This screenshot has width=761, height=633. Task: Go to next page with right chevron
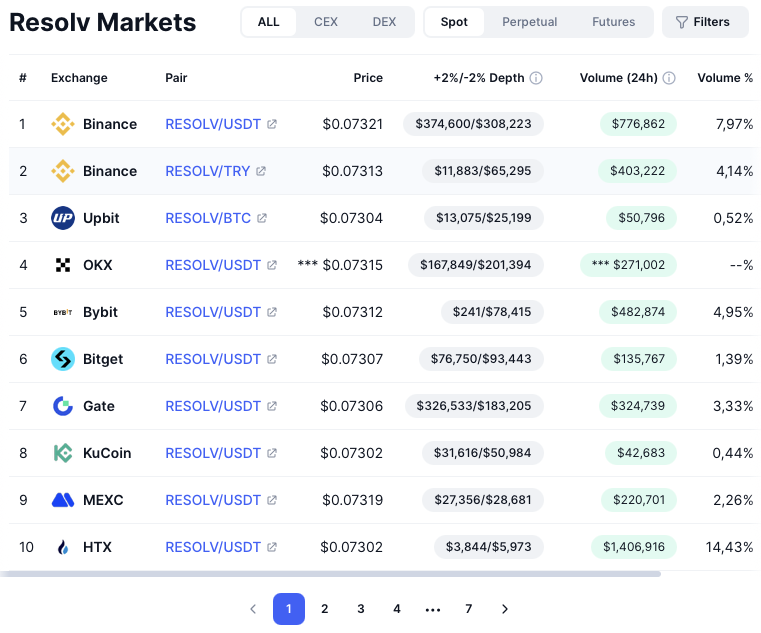click(x=505, y=609)
